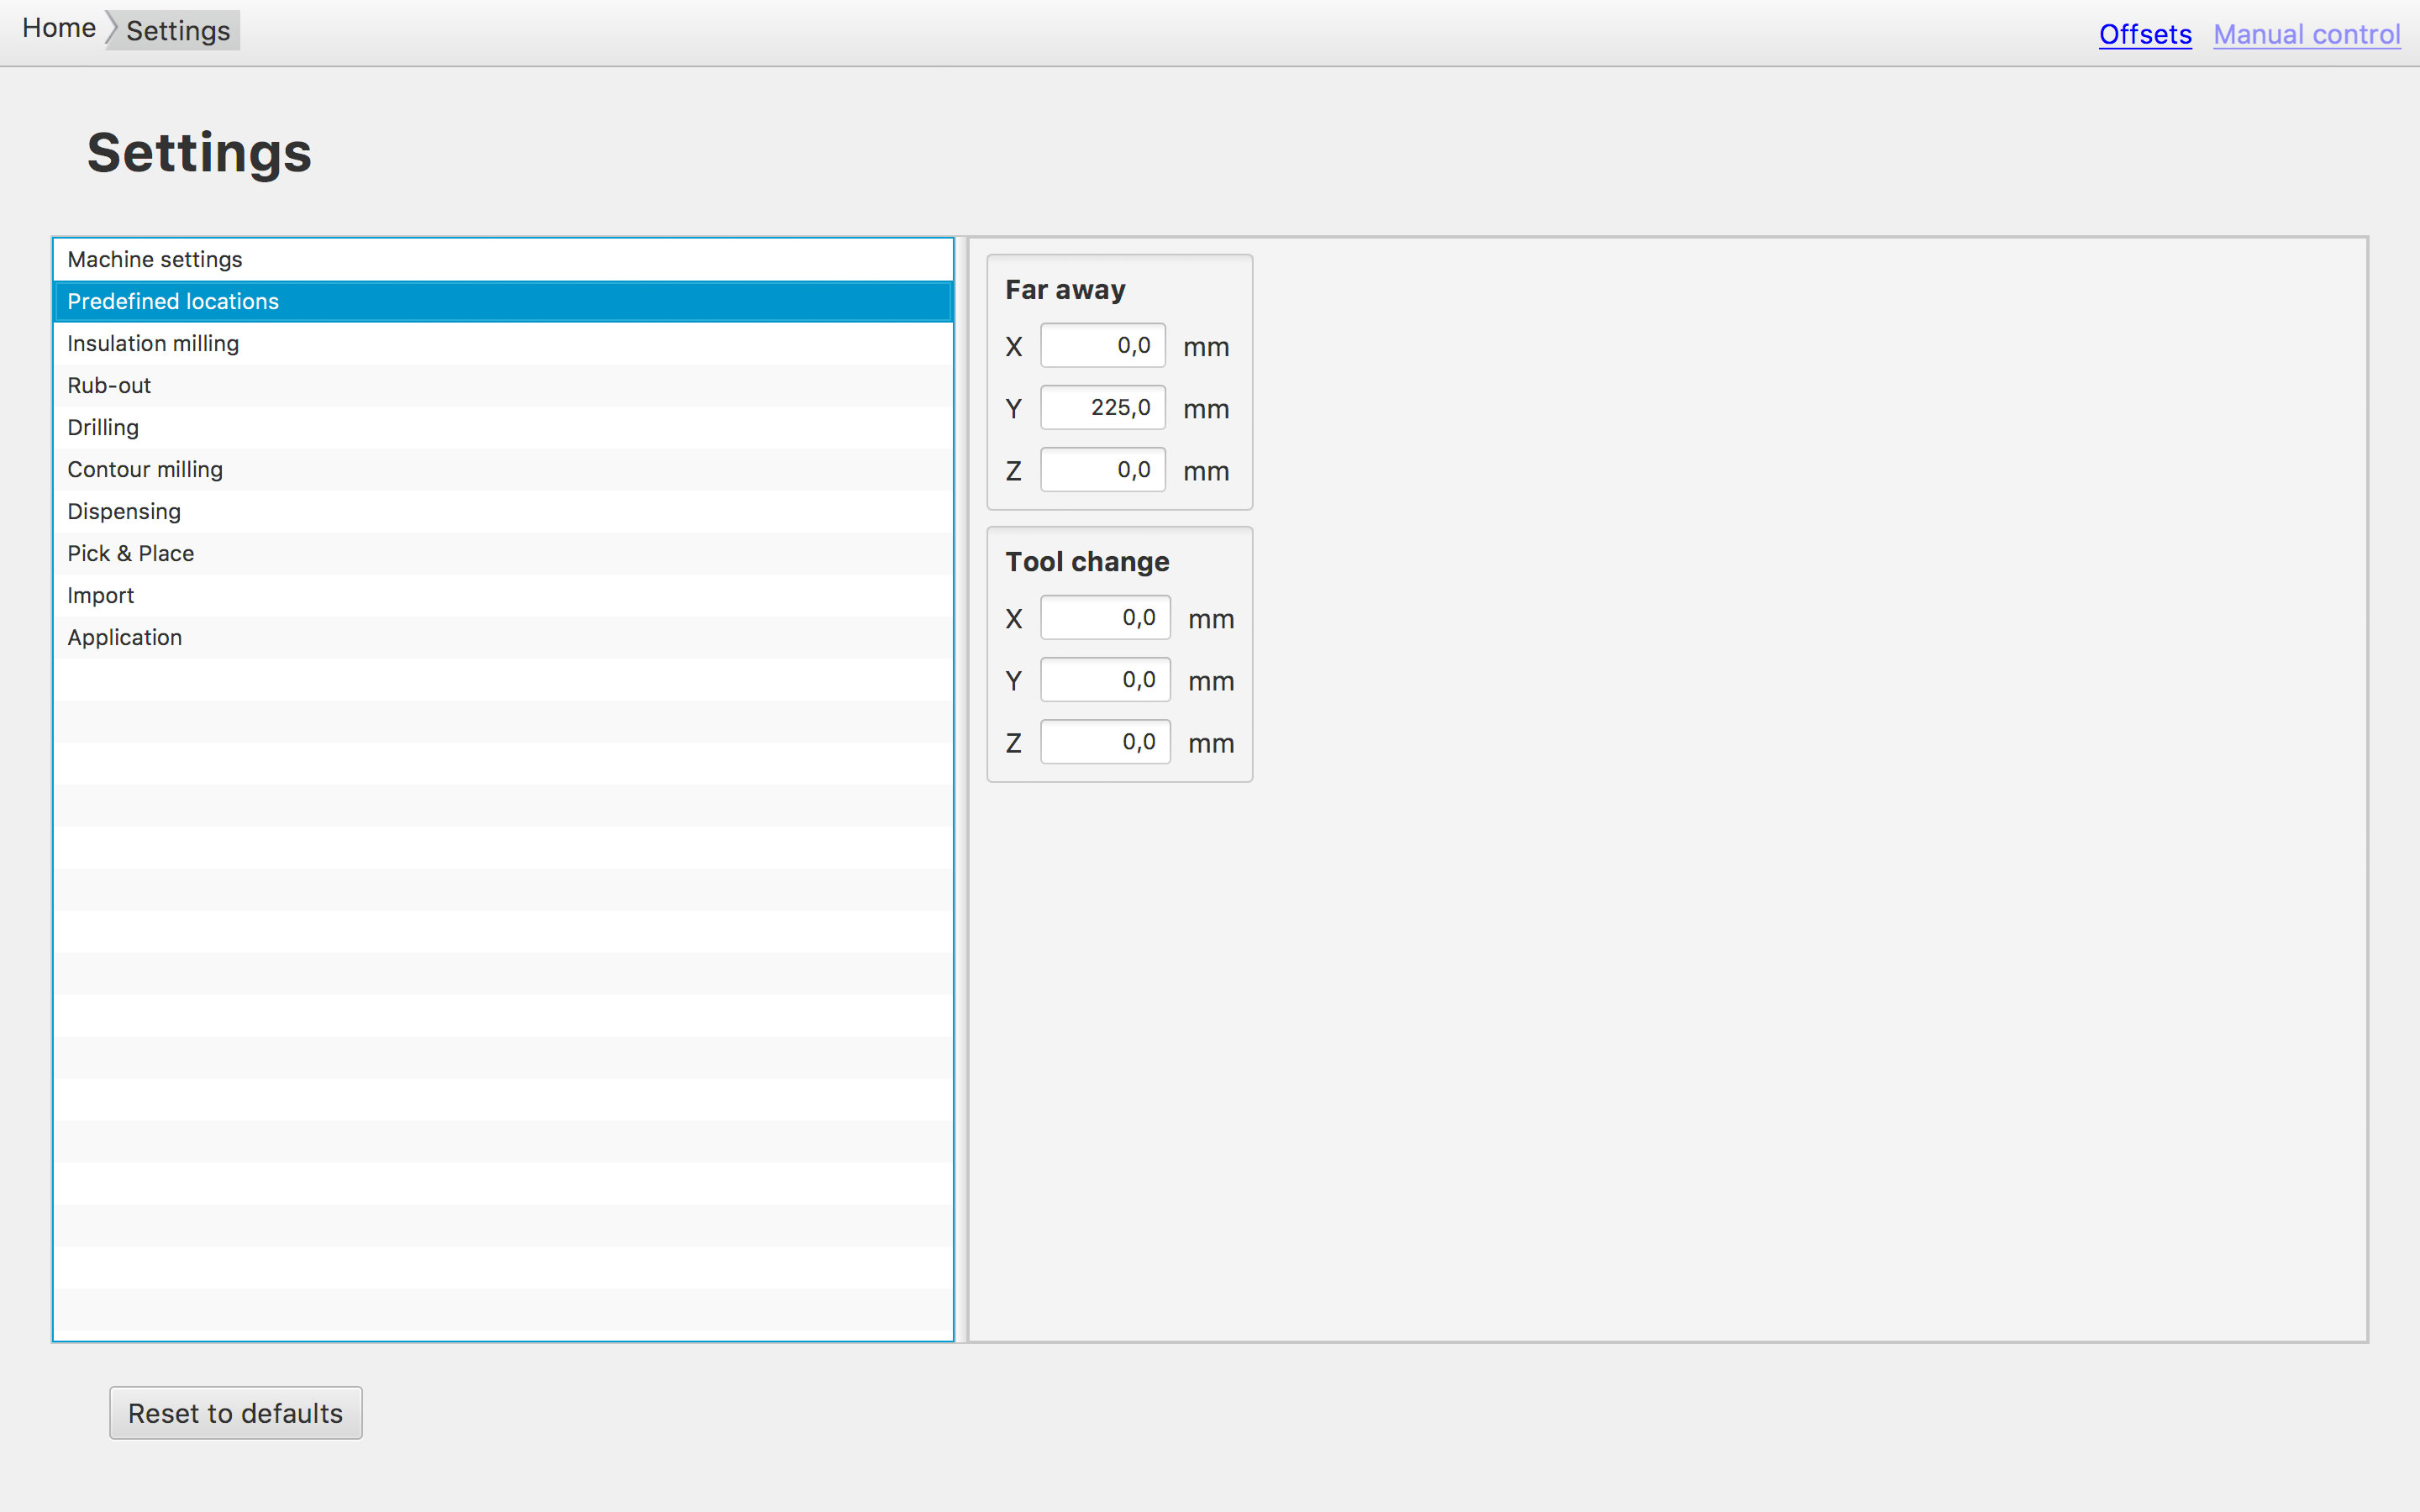
Task: Click Reset to defaults button
Action: click(x=236, y=1413)
